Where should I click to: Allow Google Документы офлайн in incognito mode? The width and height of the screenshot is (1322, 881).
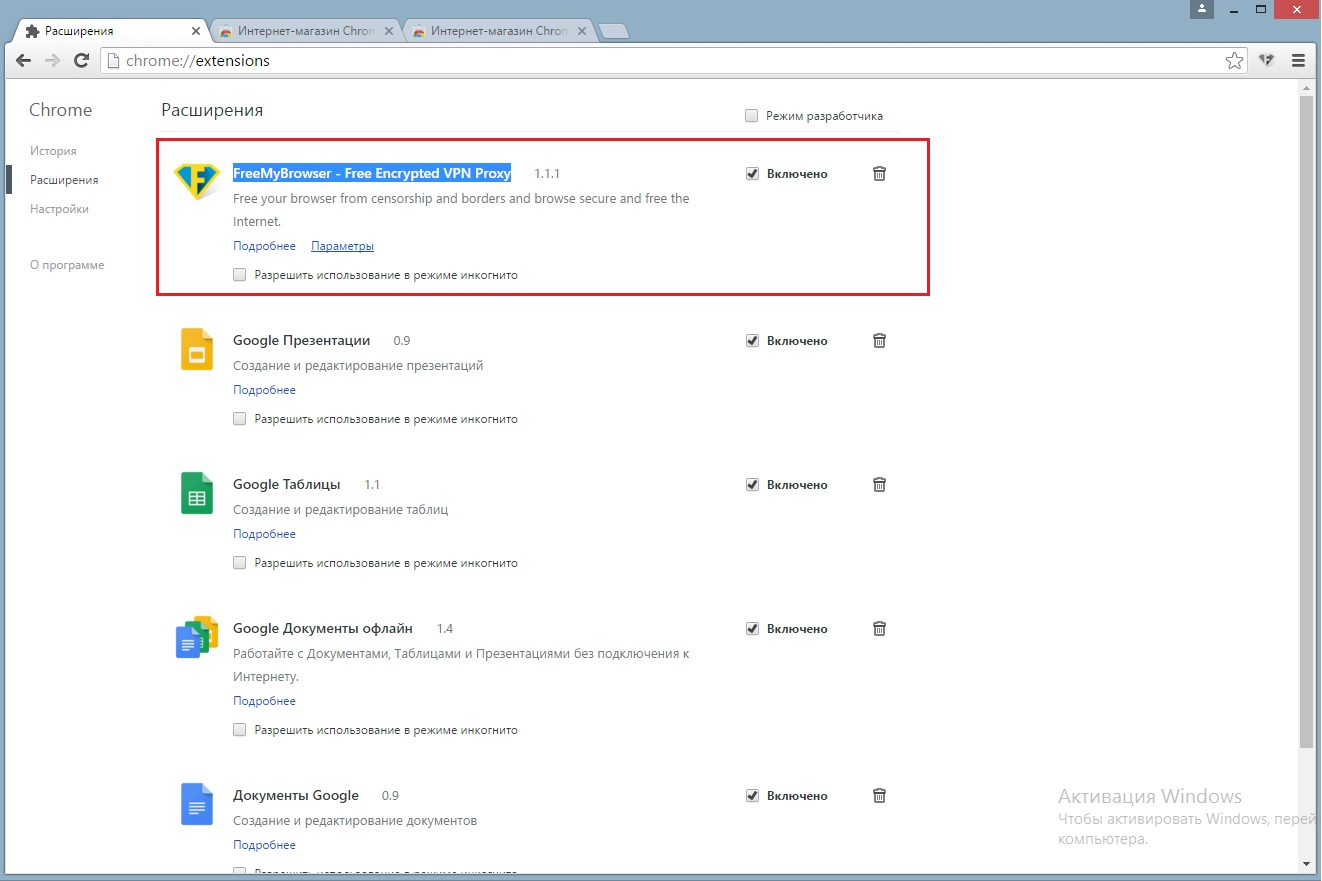tap(240, 730)
